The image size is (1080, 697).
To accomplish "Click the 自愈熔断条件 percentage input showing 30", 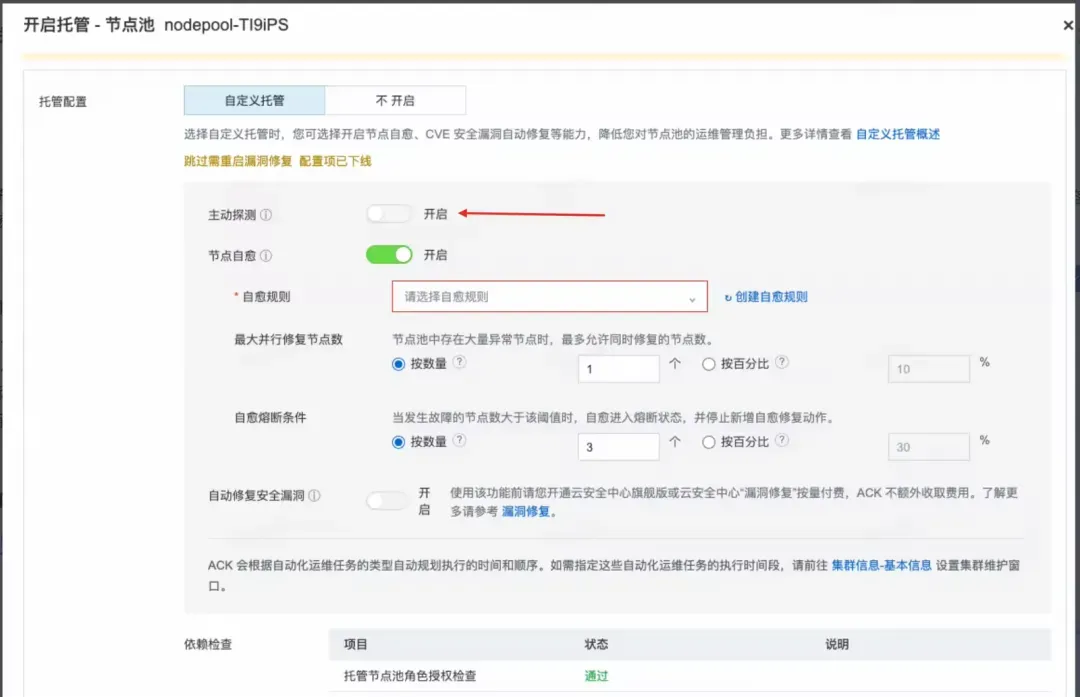I will [x=928, y=447].
